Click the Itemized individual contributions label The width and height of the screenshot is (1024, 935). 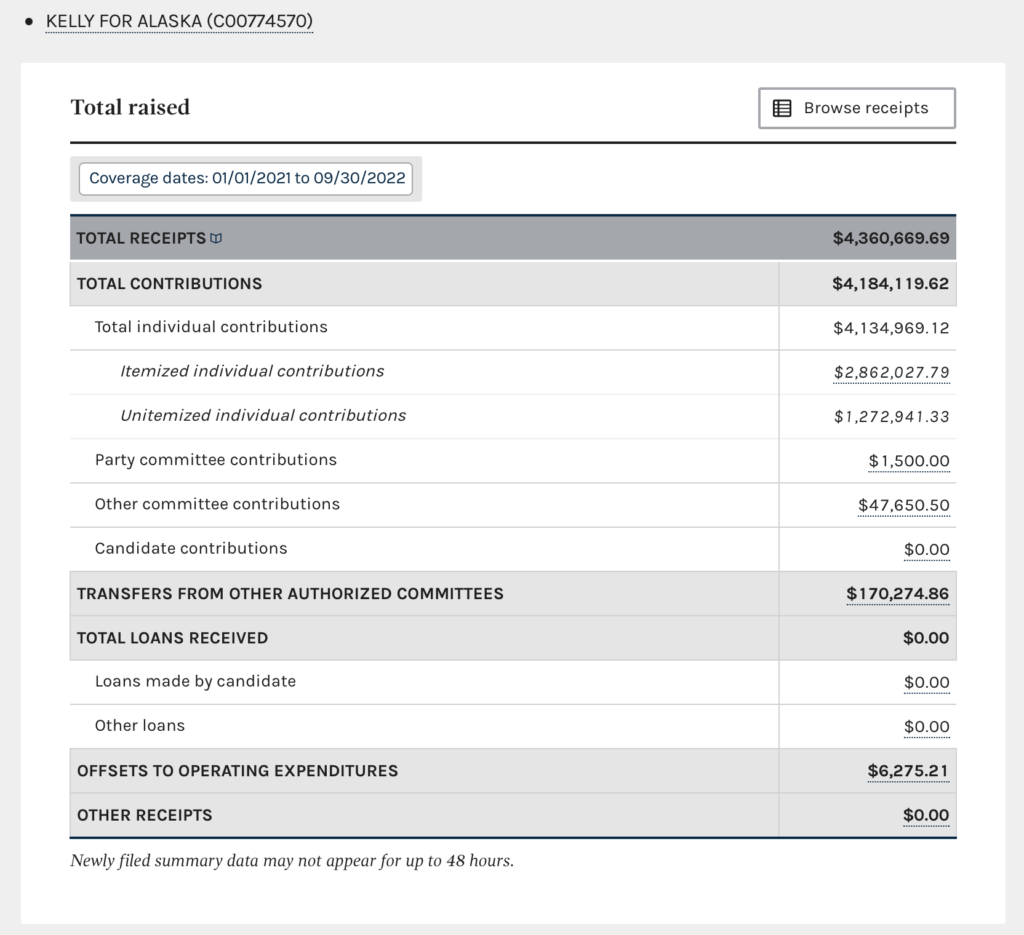point(252,372)
